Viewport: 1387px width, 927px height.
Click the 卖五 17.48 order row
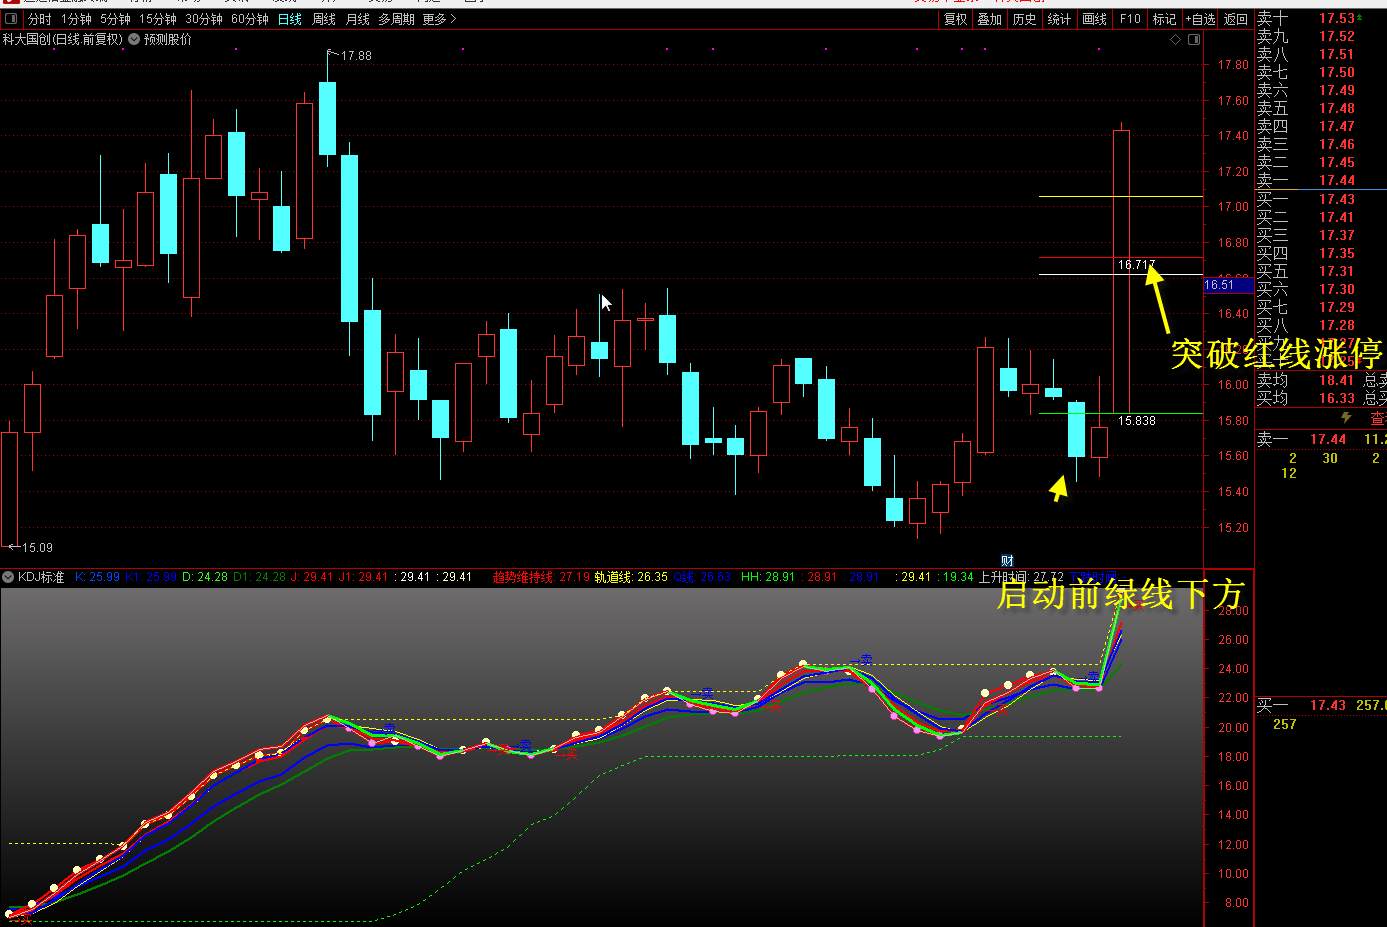(x=1320, y=108)
